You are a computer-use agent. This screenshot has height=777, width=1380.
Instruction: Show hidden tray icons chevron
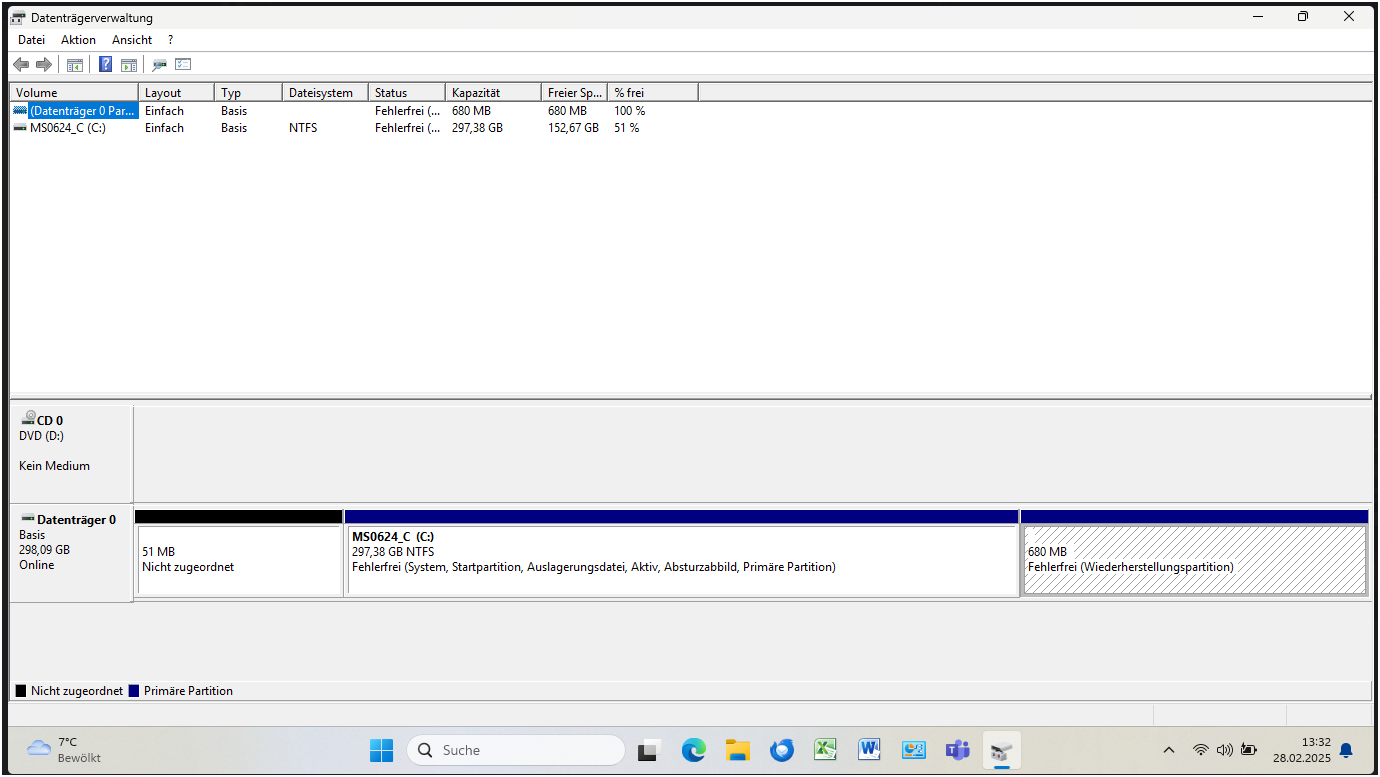point(1169,750)
